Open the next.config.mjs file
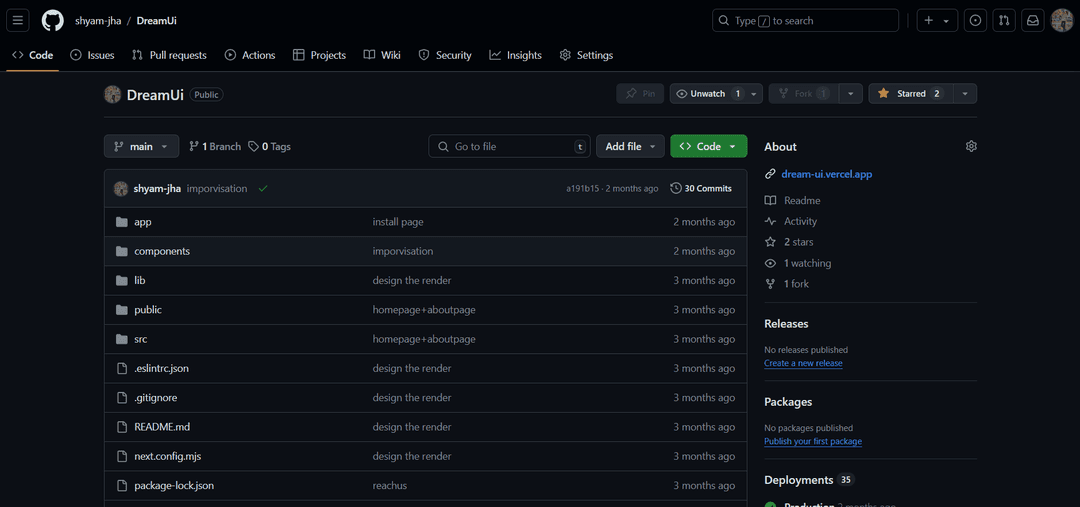This screenshot has width=1080, height=507. (x=167, y=456)
